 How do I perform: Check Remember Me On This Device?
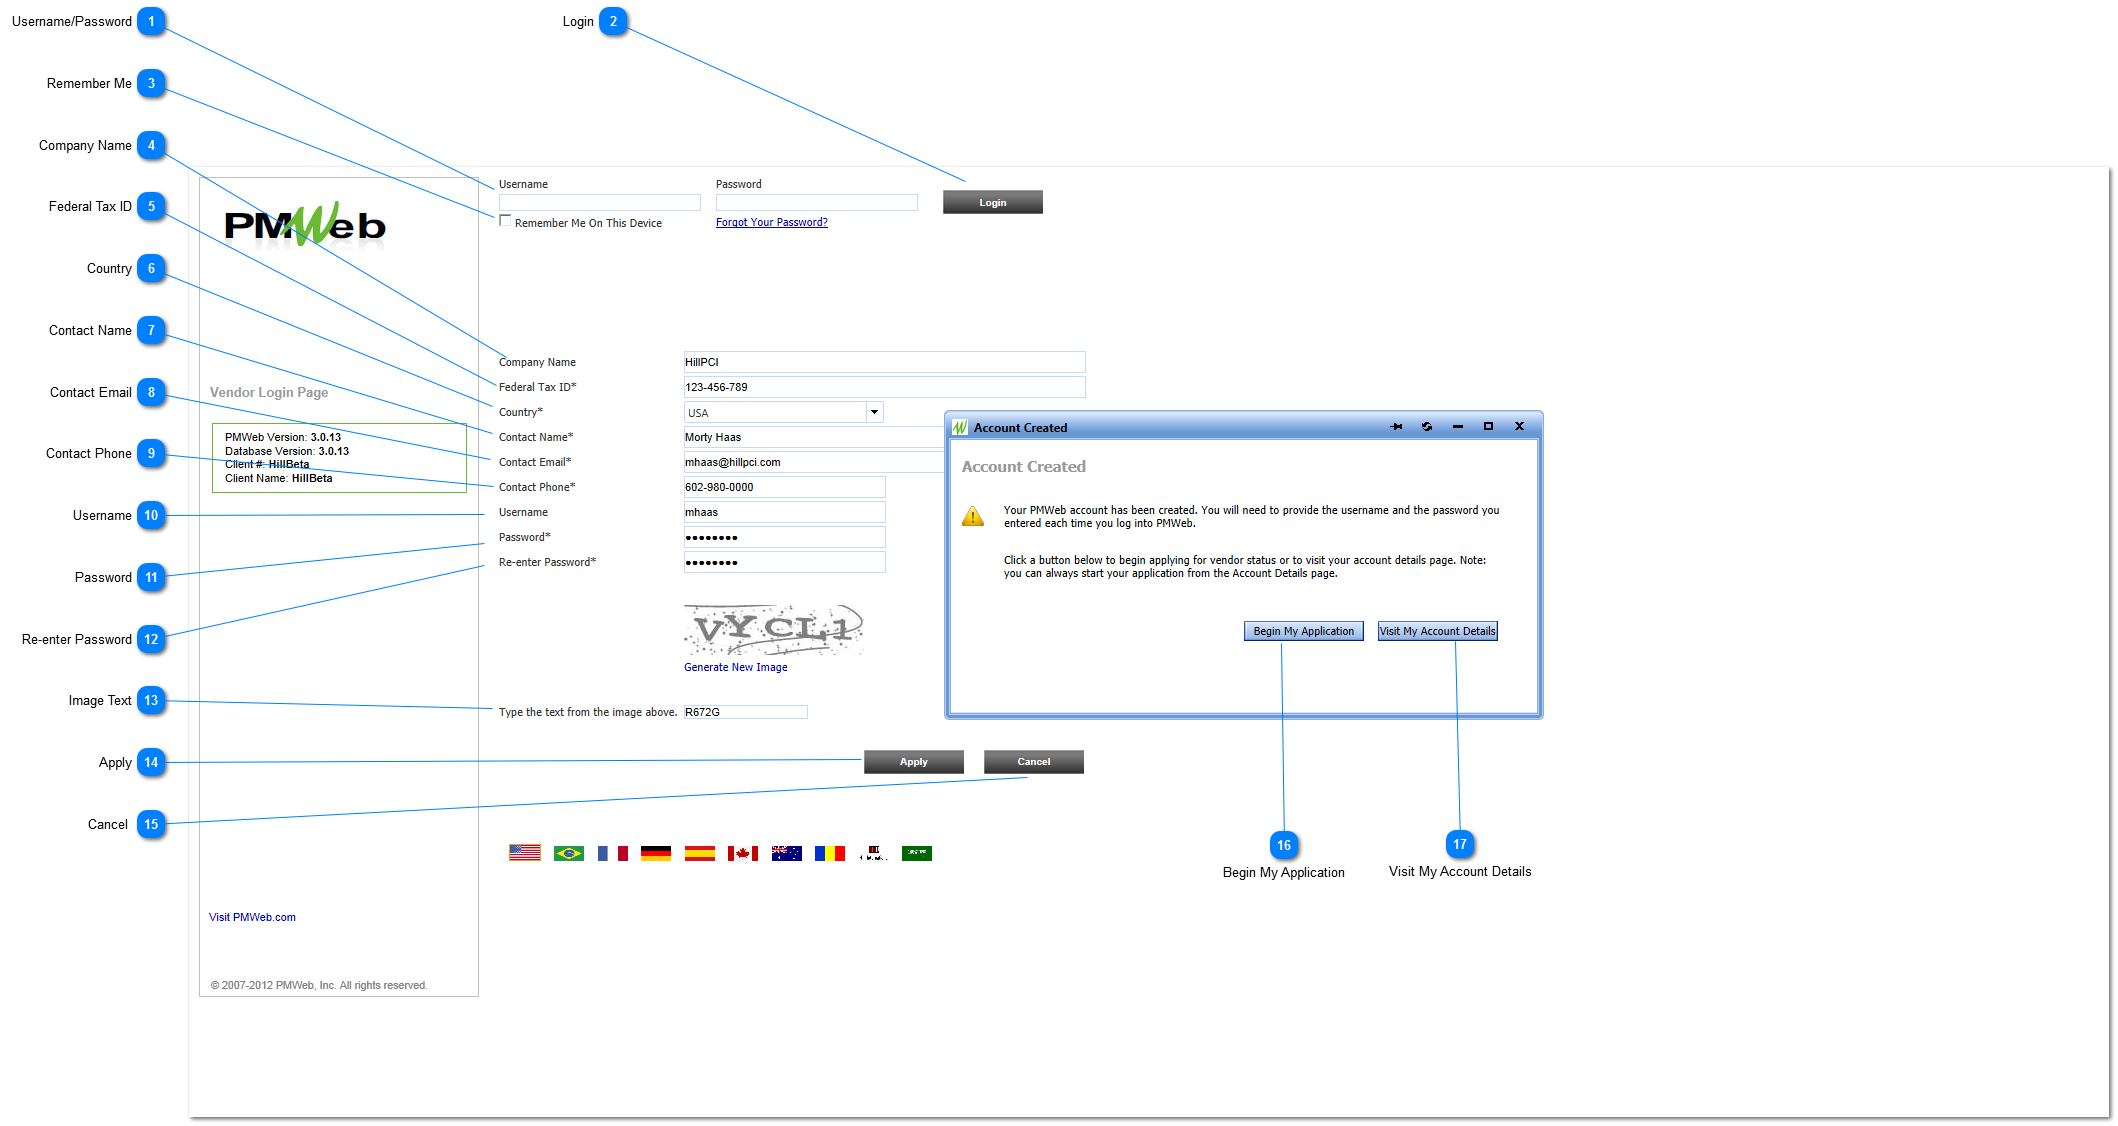[505, 221]
